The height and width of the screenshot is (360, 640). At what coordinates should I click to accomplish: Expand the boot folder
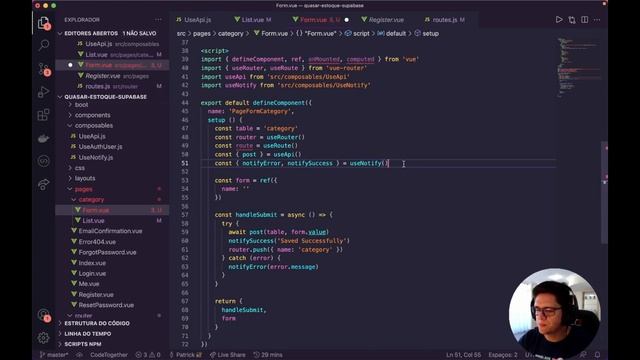coord(81,104)
